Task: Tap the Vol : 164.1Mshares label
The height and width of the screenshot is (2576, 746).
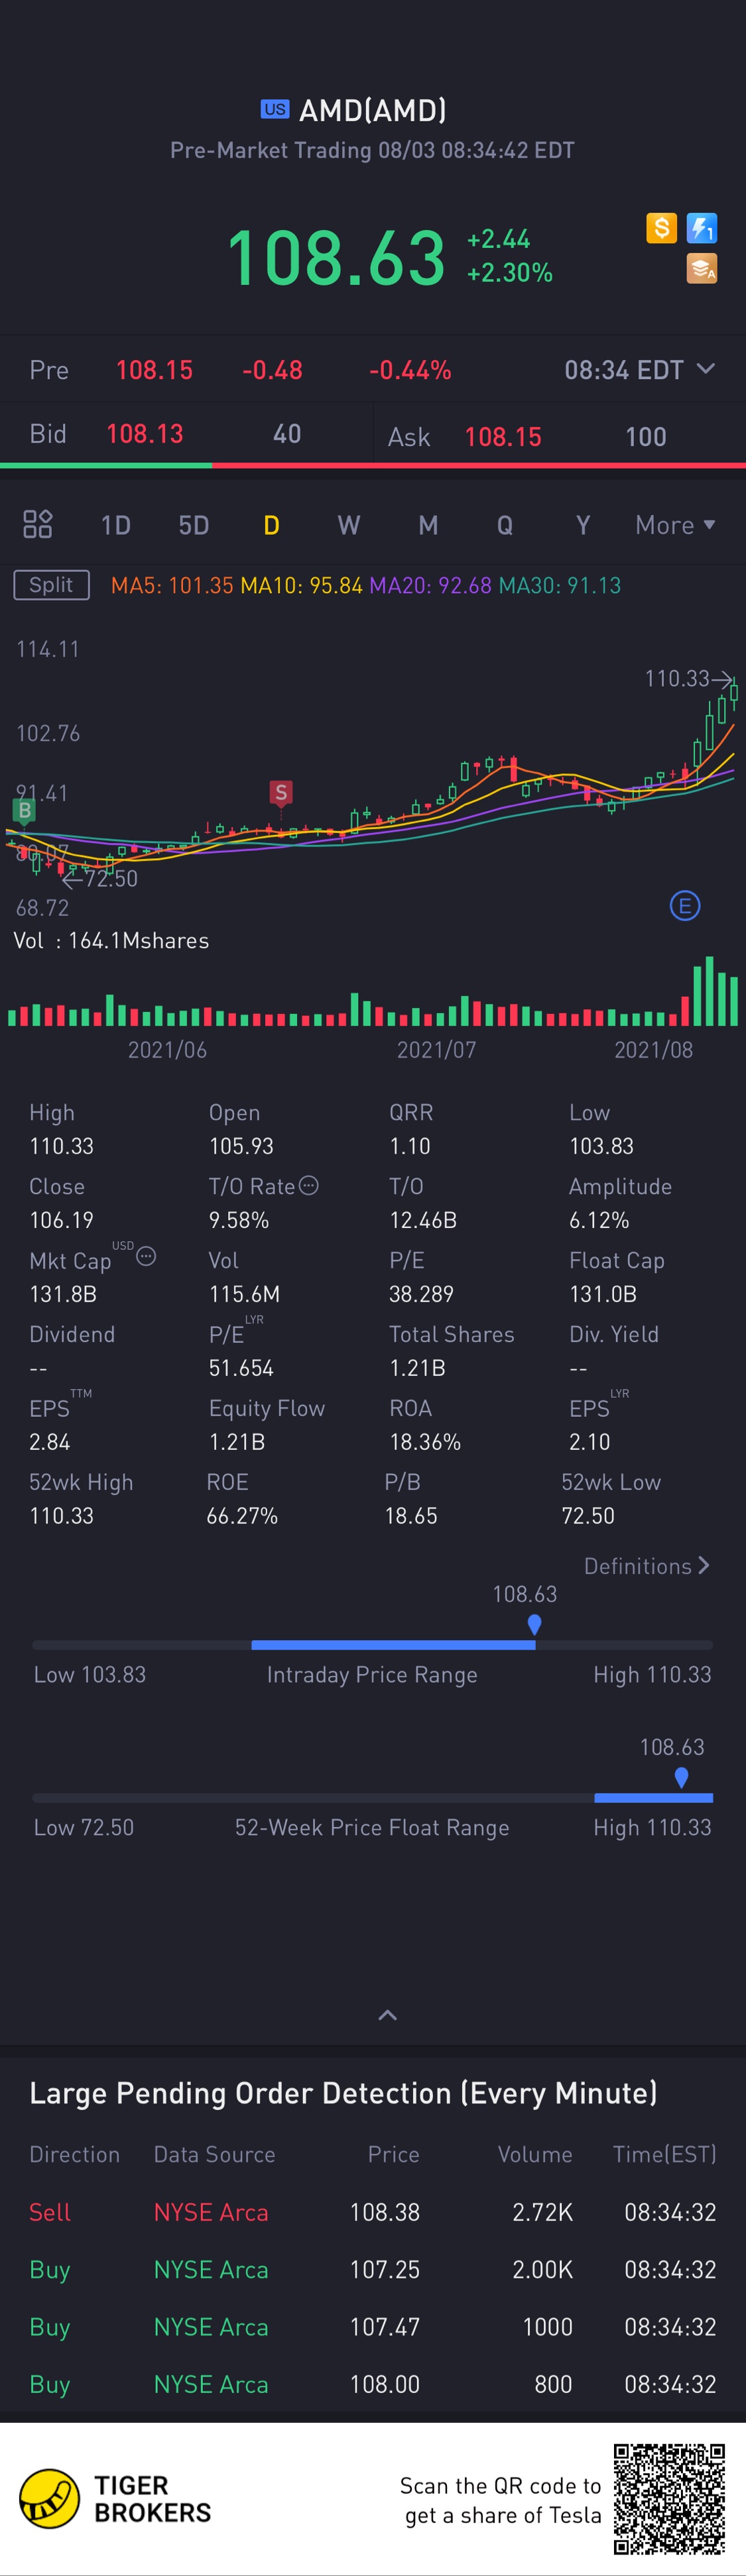Action: [x=111, y=940]
